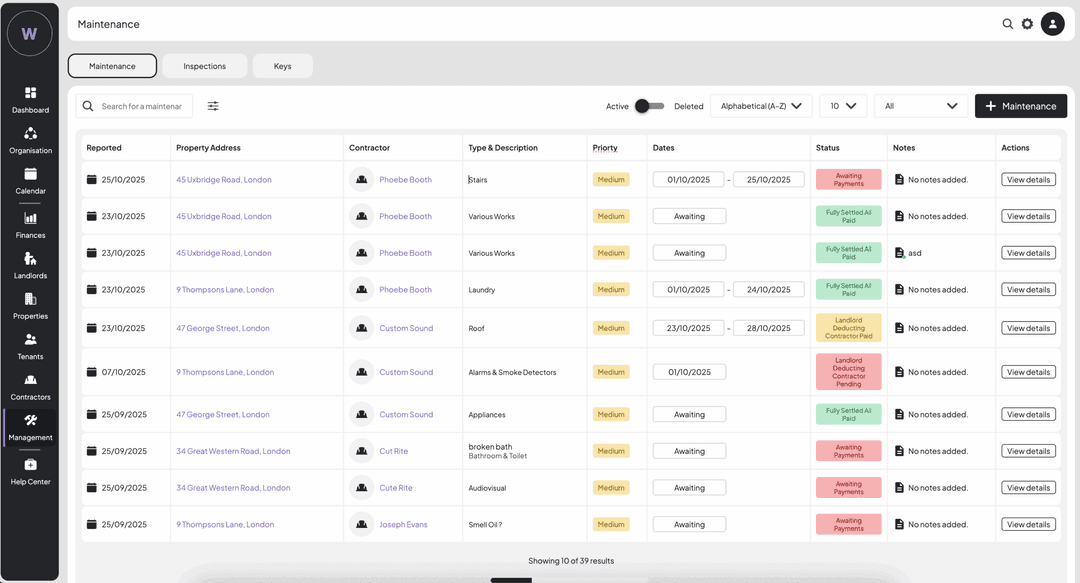
Task: Navigate to Contractors in sidebar
Action: 30,386
